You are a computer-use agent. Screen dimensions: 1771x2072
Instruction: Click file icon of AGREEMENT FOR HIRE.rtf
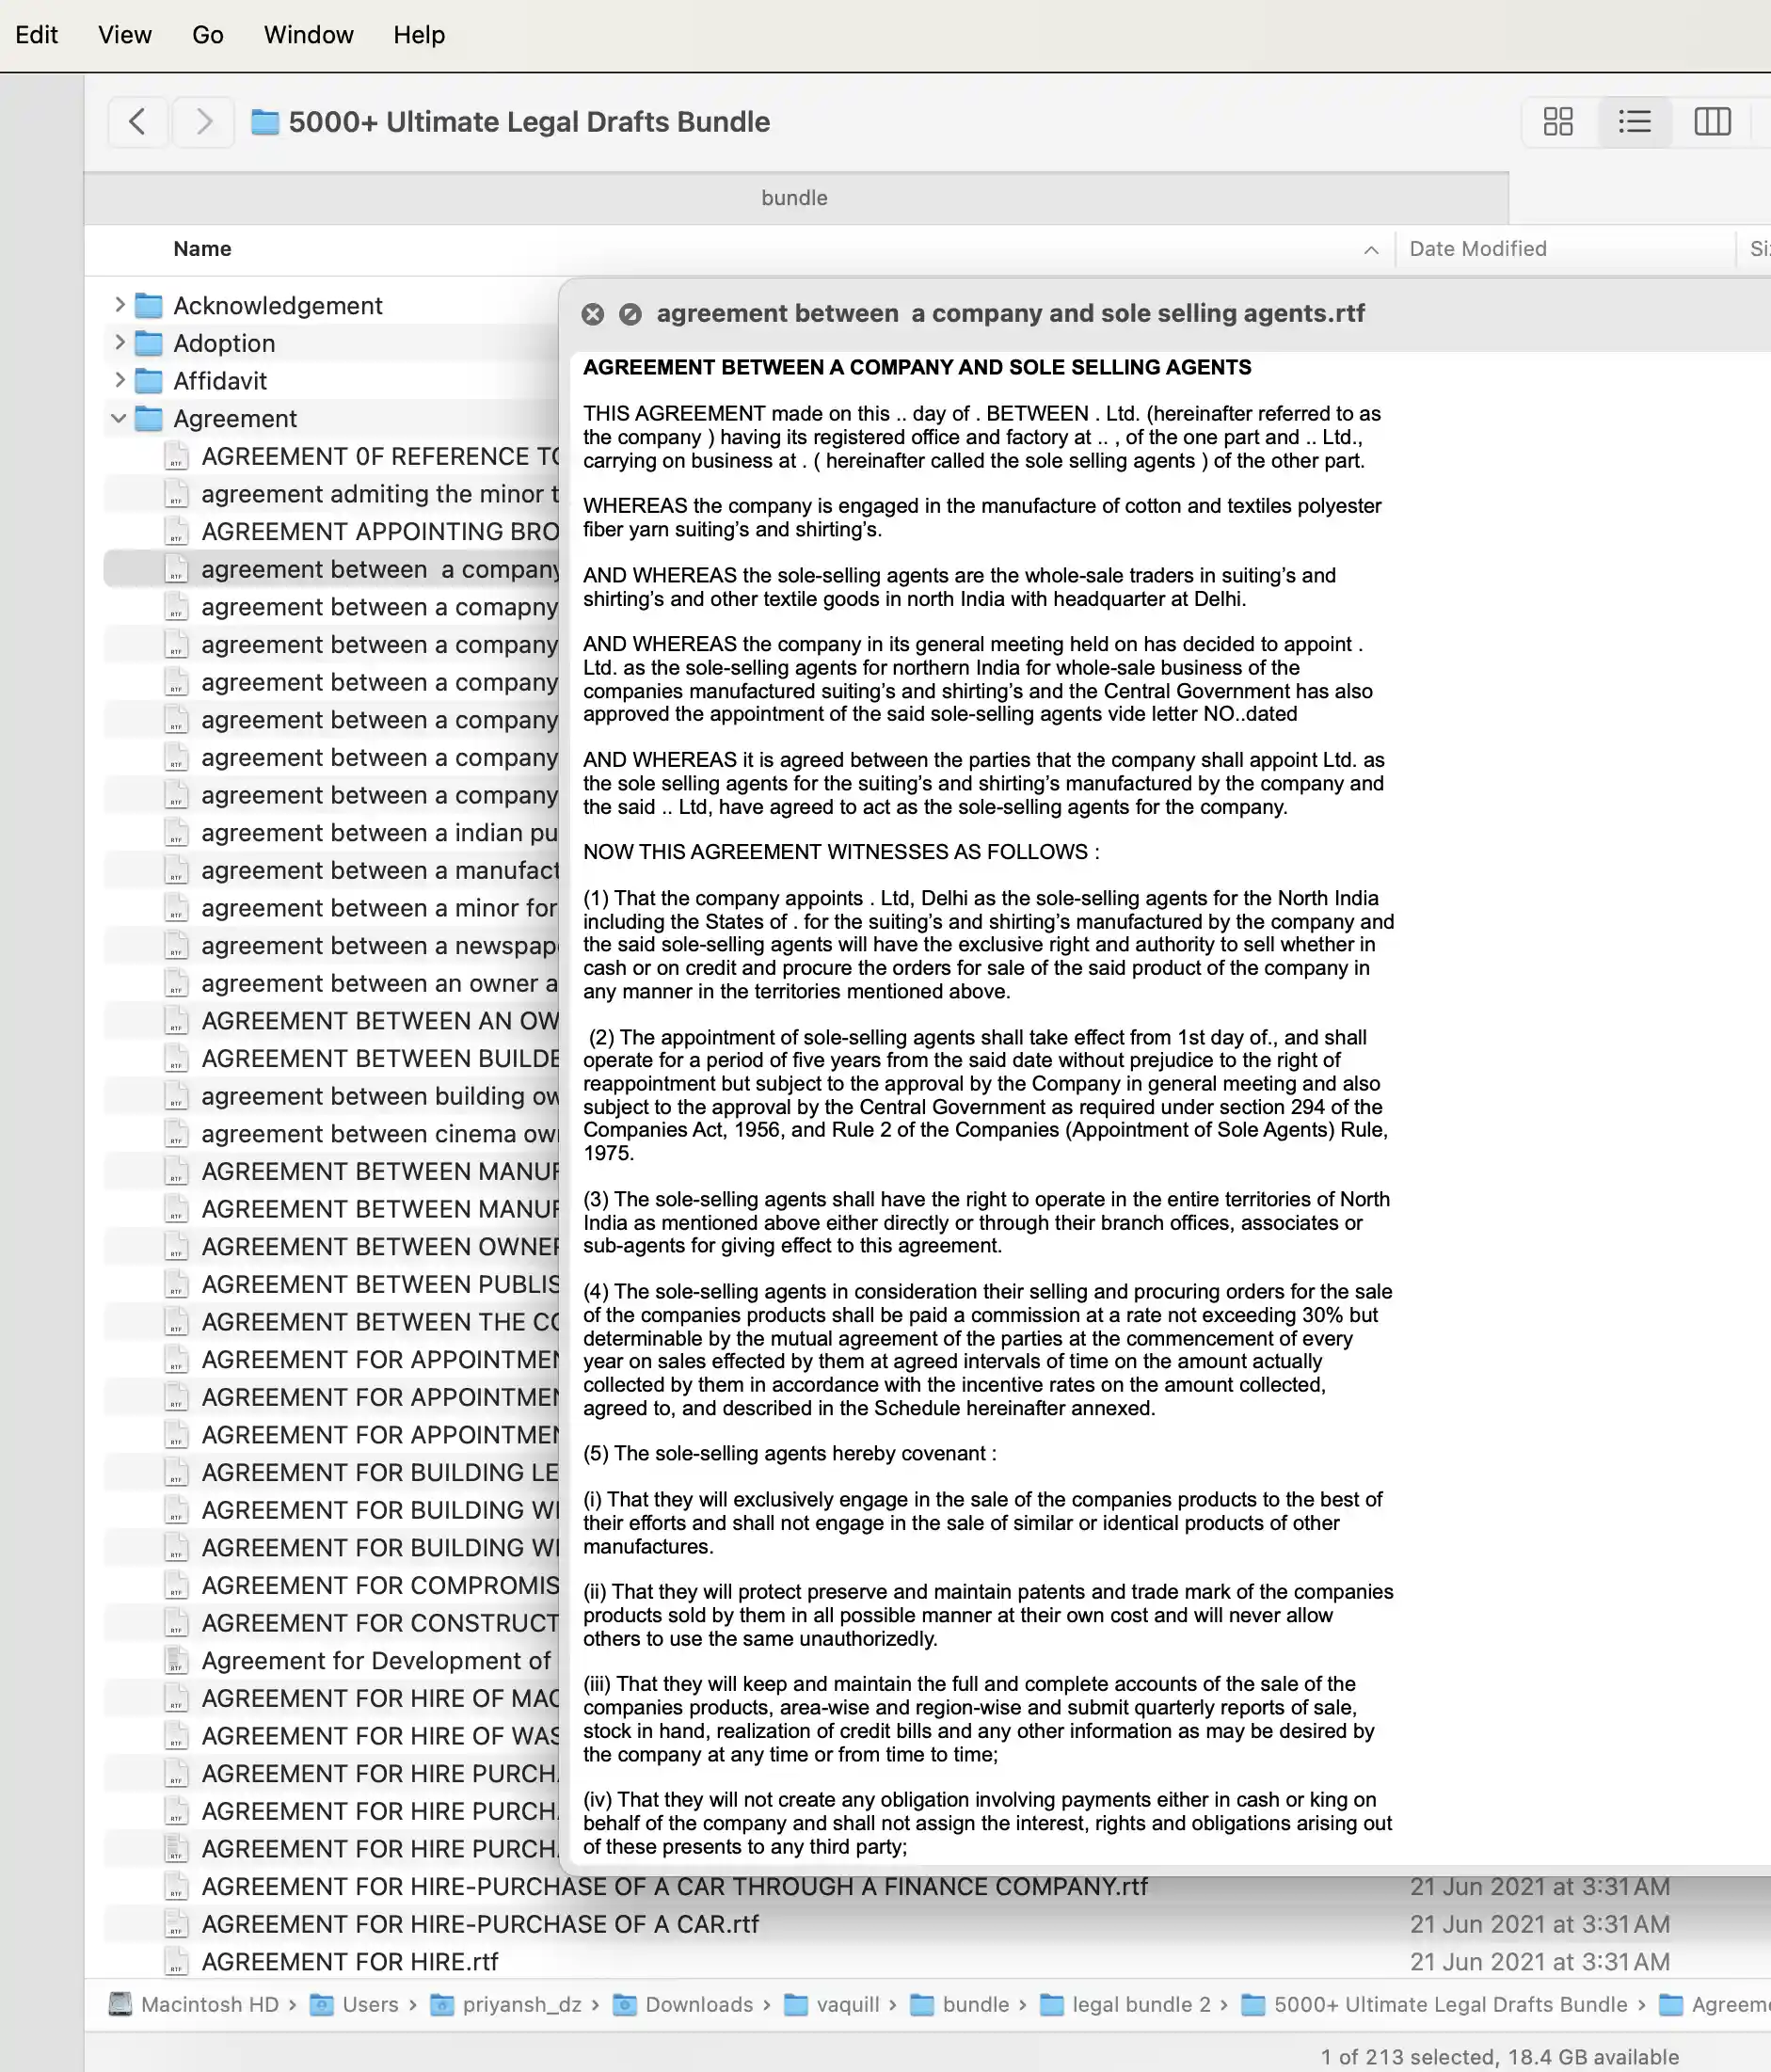[x=176, y=1962]
